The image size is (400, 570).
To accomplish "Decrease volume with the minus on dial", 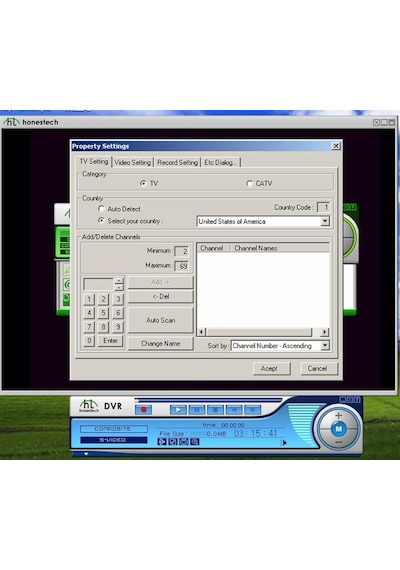I will [x=339, y=442].
